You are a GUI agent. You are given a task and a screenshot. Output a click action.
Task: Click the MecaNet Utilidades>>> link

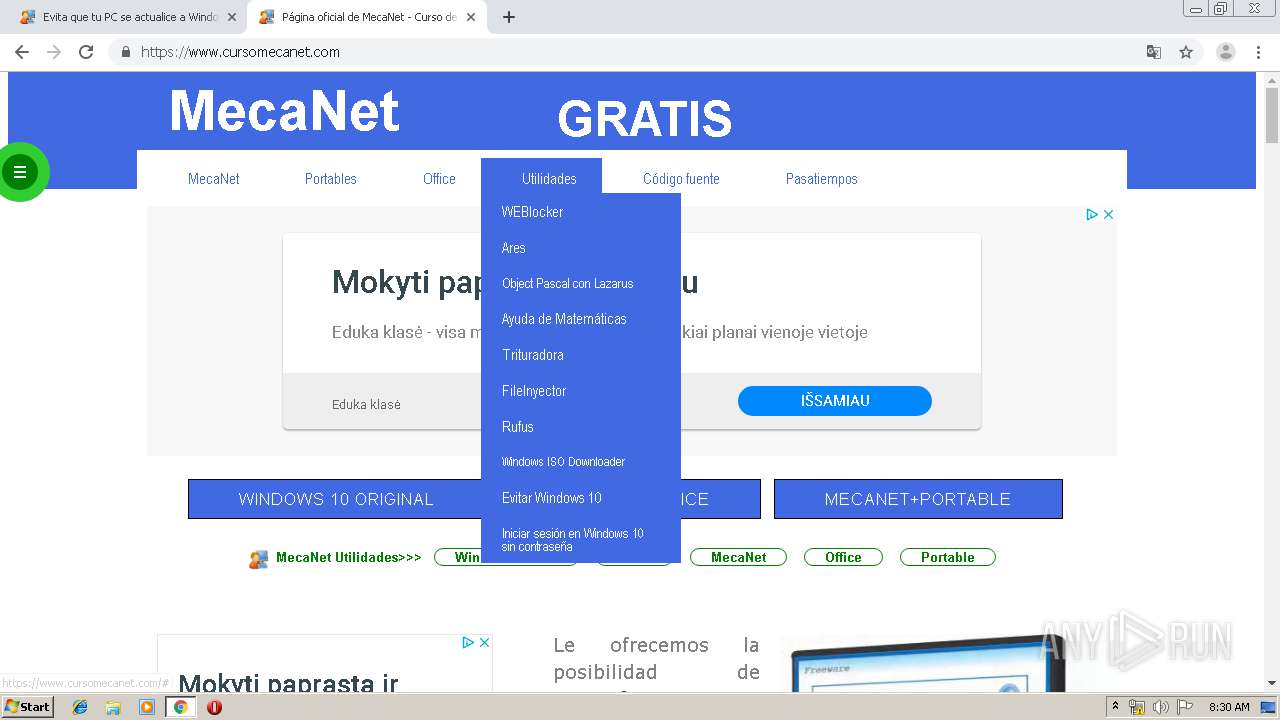pos(348,557)
